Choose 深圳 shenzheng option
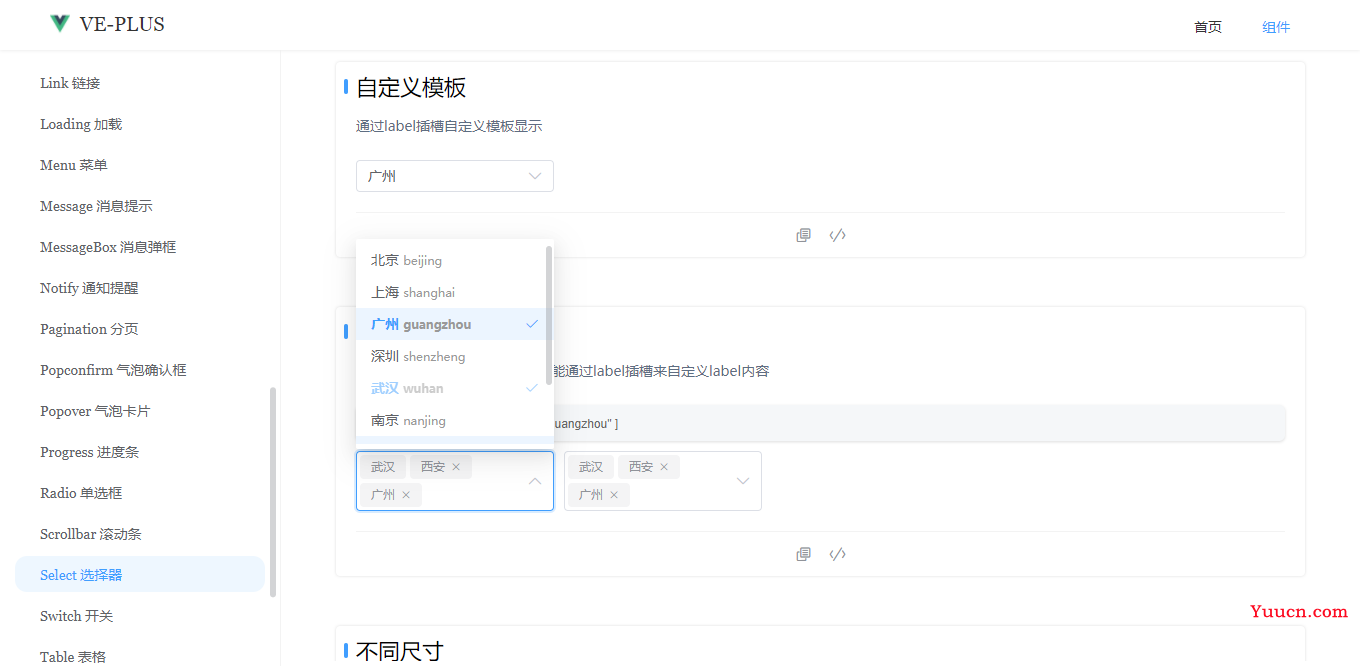Screen dimensions: 1360x666 click(x=450, y=356)
